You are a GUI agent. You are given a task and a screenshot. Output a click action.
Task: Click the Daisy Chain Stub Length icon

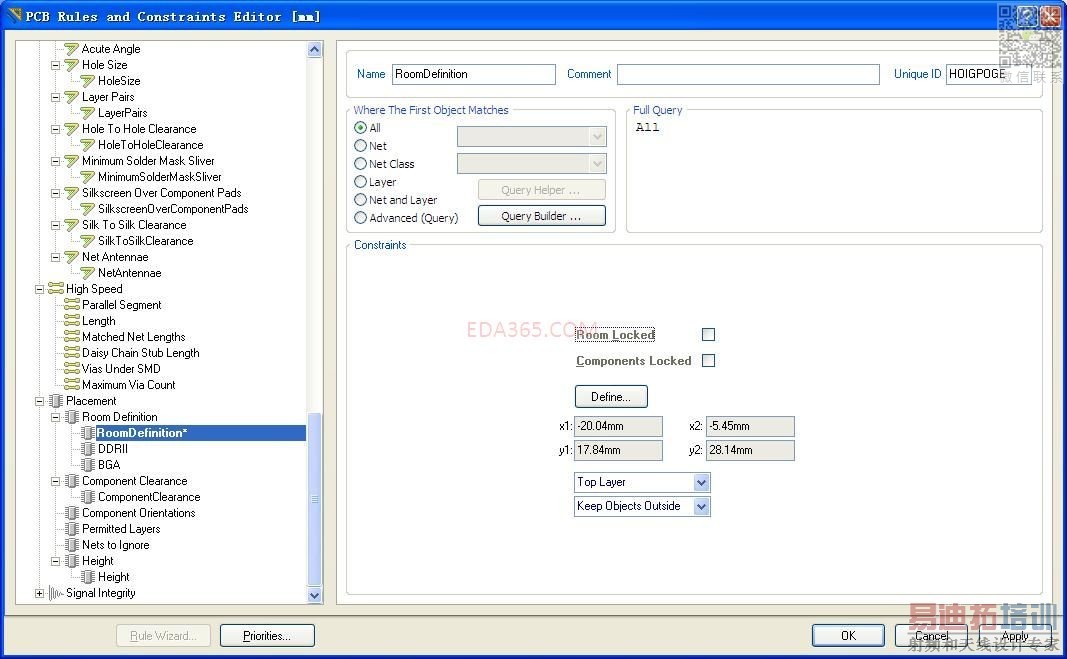(x=71, y=353)
